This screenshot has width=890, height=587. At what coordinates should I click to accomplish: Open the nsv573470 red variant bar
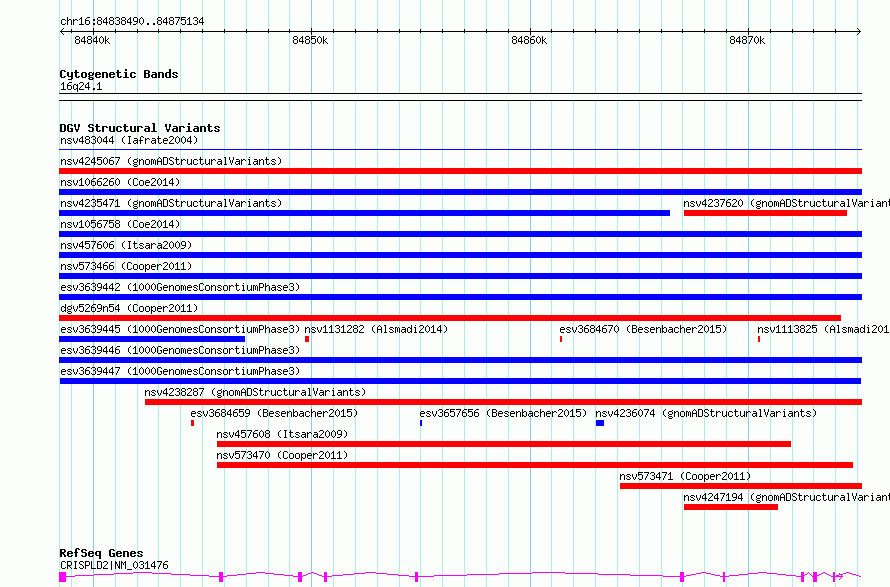(x=535, y=465)
